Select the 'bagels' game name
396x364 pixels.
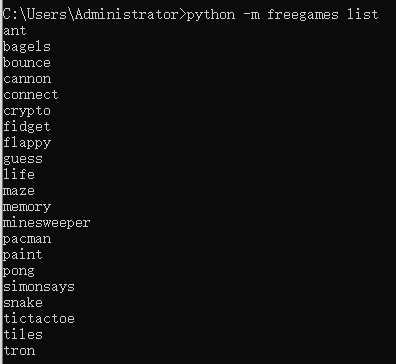click(x=27, y=47)
